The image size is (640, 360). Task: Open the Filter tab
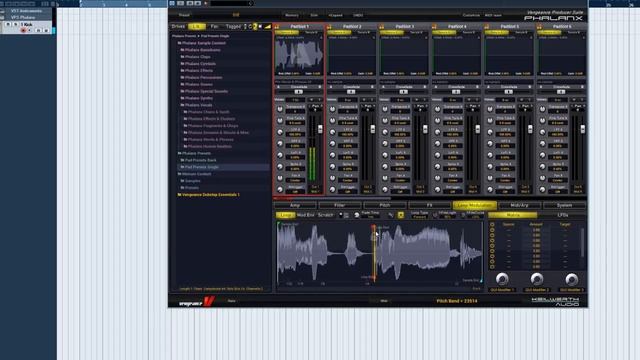coord(340,205)
